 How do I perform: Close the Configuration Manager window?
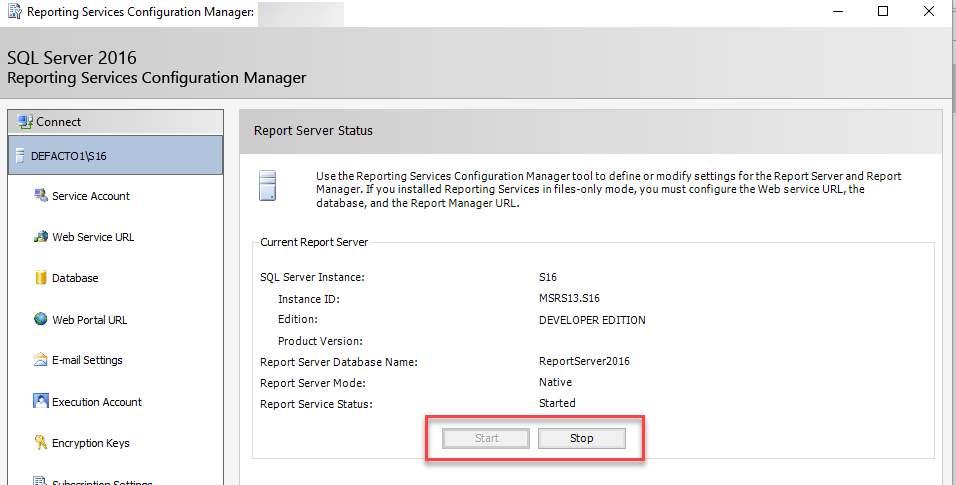tap(929, 12)
